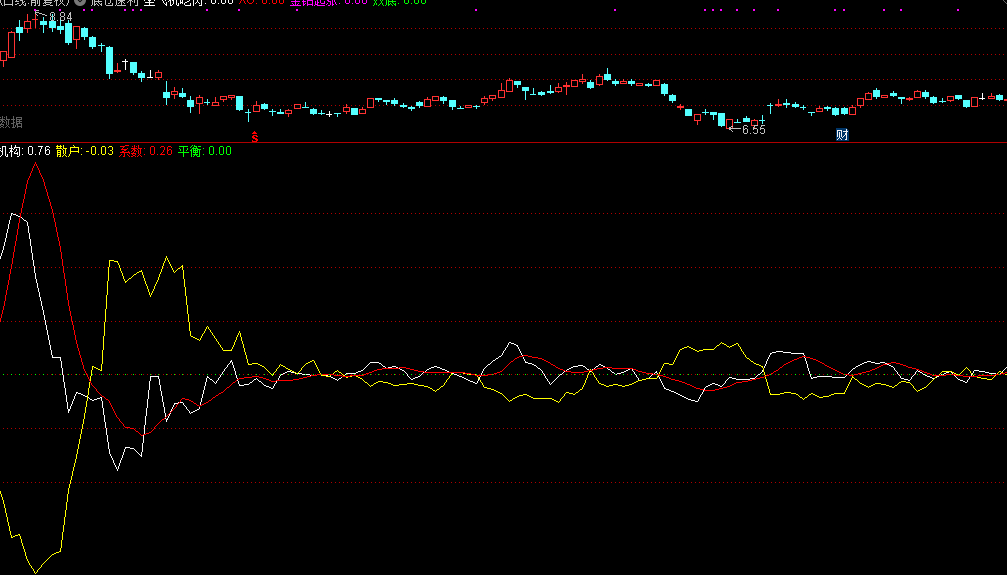Click the 6.55 low price label

753,130
